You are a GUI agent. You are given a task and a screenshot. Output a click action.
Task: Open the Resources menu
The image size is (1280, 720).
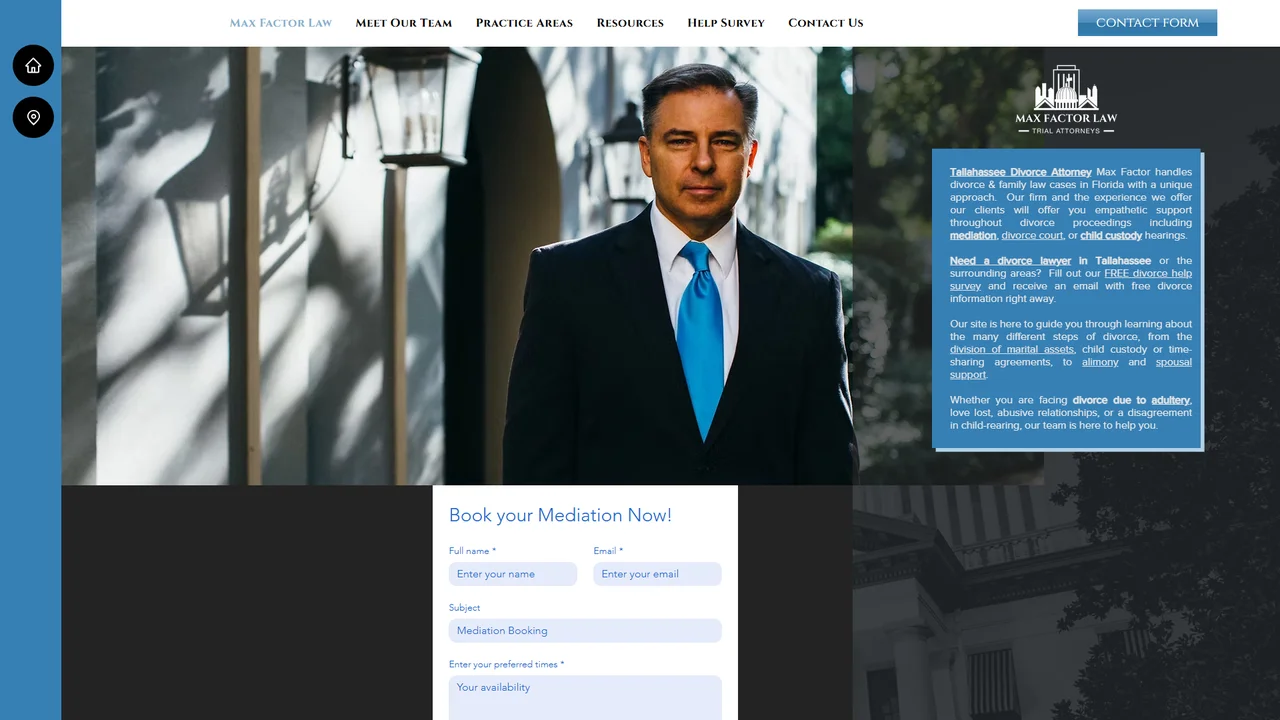click(630, 23)
